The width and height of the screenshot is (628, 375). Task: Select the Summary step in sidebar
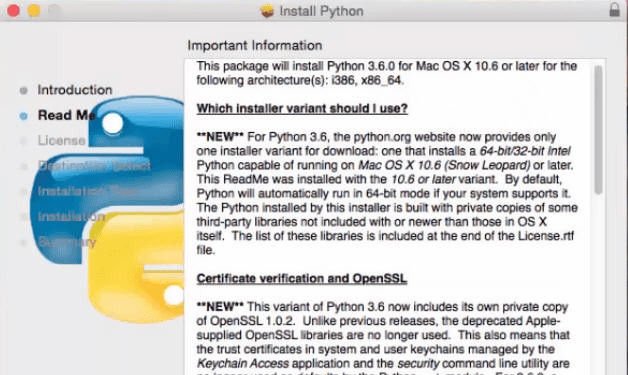click(67, 242)
